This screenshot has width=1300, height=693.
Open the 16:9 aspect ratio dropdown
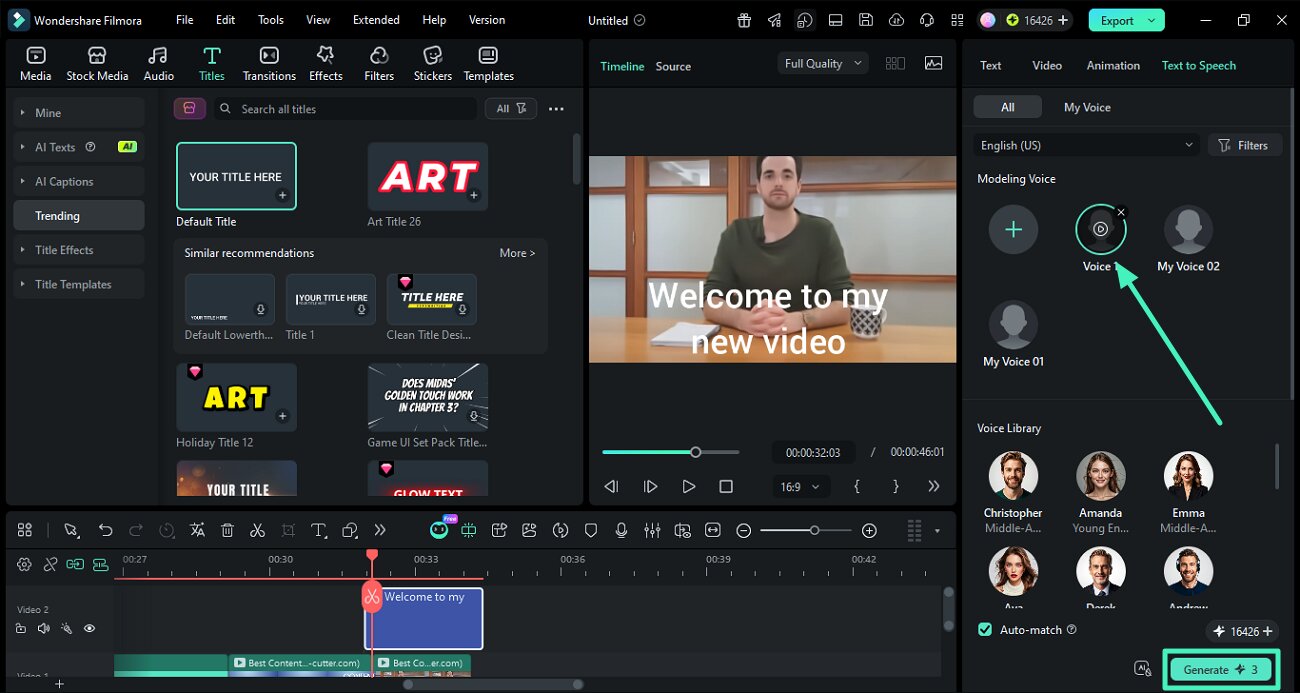click(800, 487)
